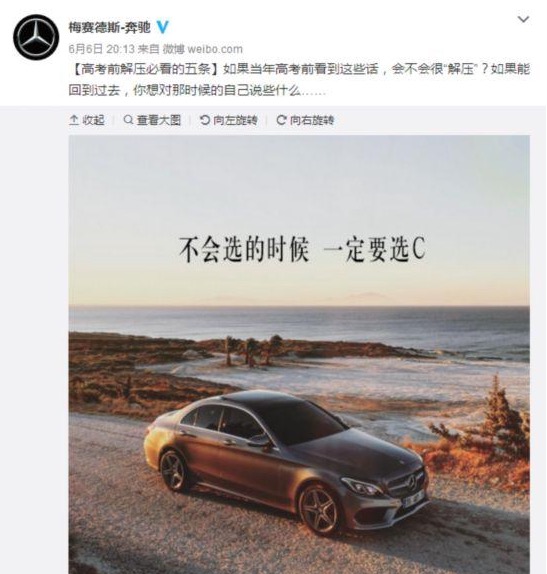Click the 向左旋转 counterclockwise arrow icon

205,120
